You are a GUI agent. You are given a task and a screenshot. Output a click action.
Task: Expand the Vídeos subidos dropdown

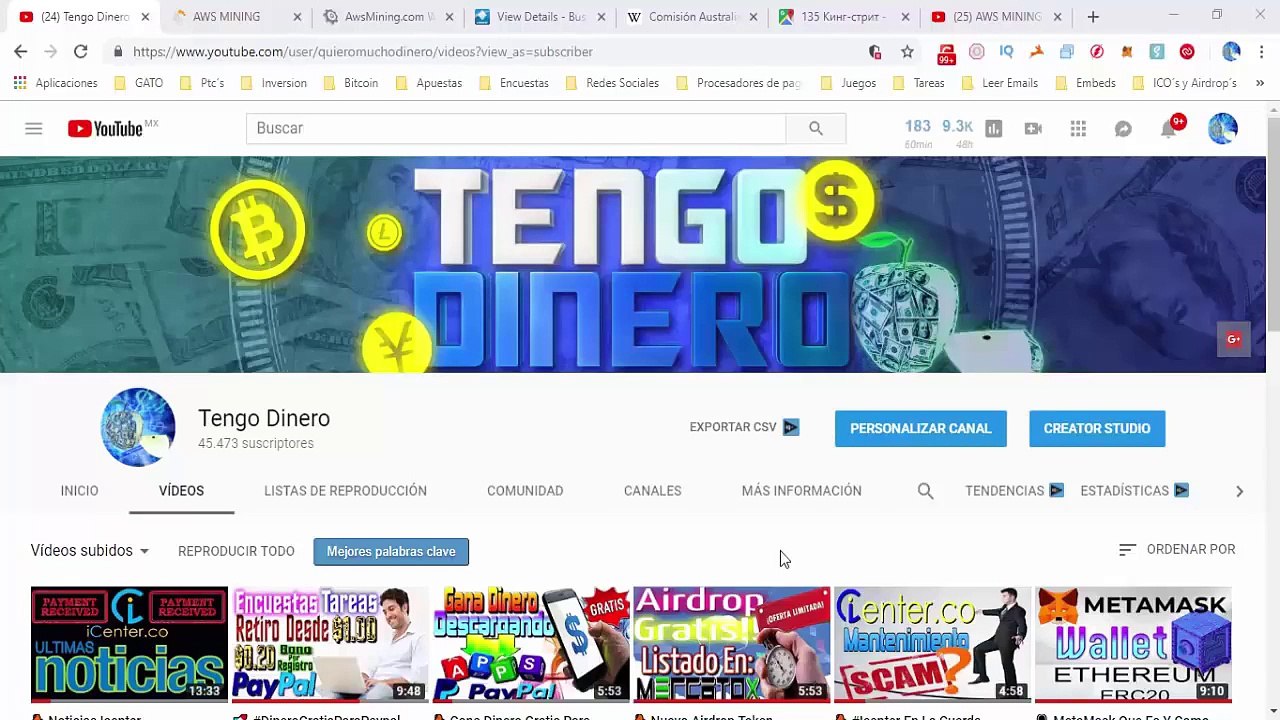(90, 551)
